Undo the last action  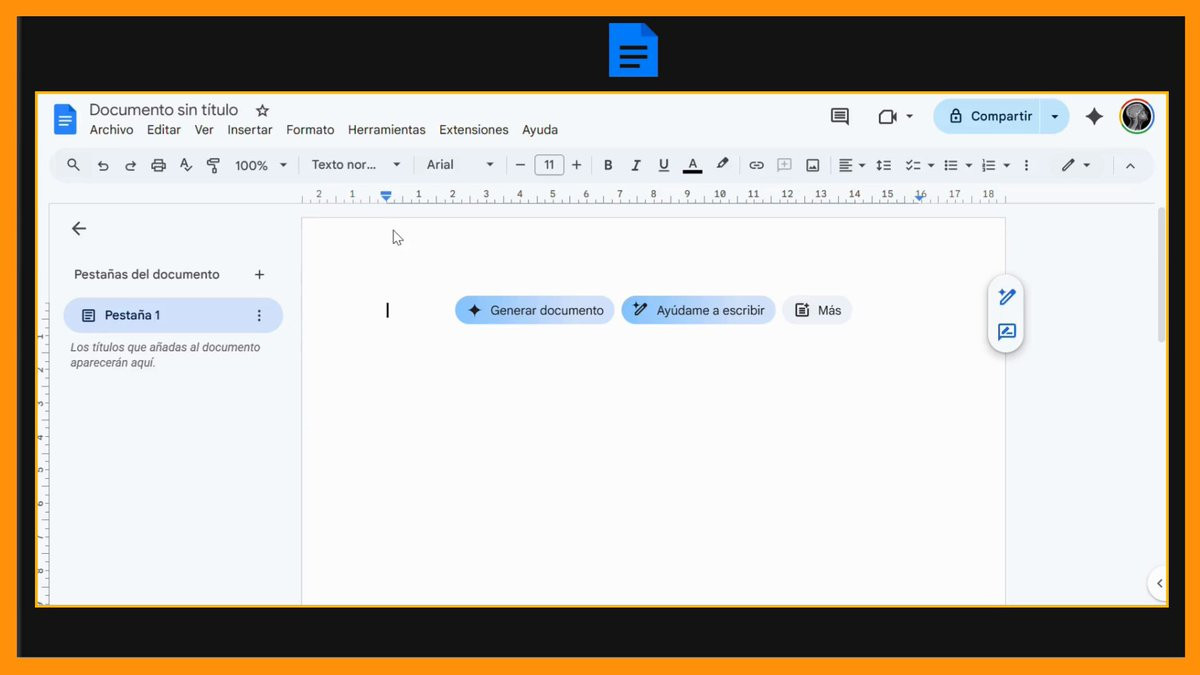coord(102,166)
